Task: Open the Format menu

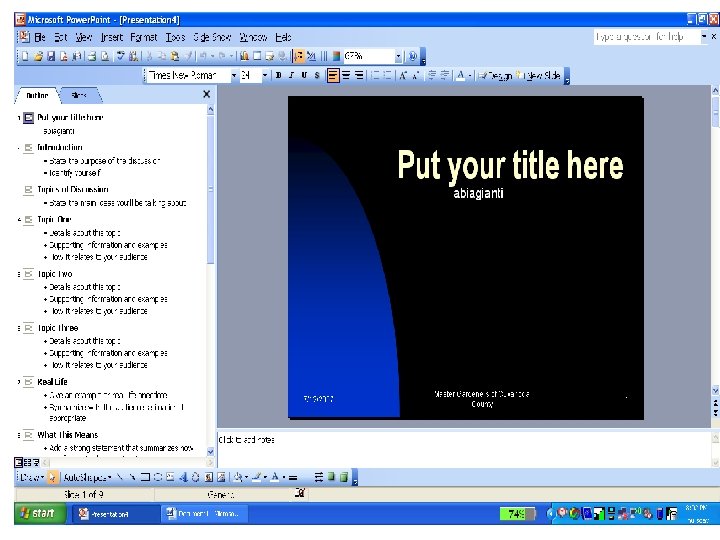Action: pyautogui.click(x=144, y=37)
